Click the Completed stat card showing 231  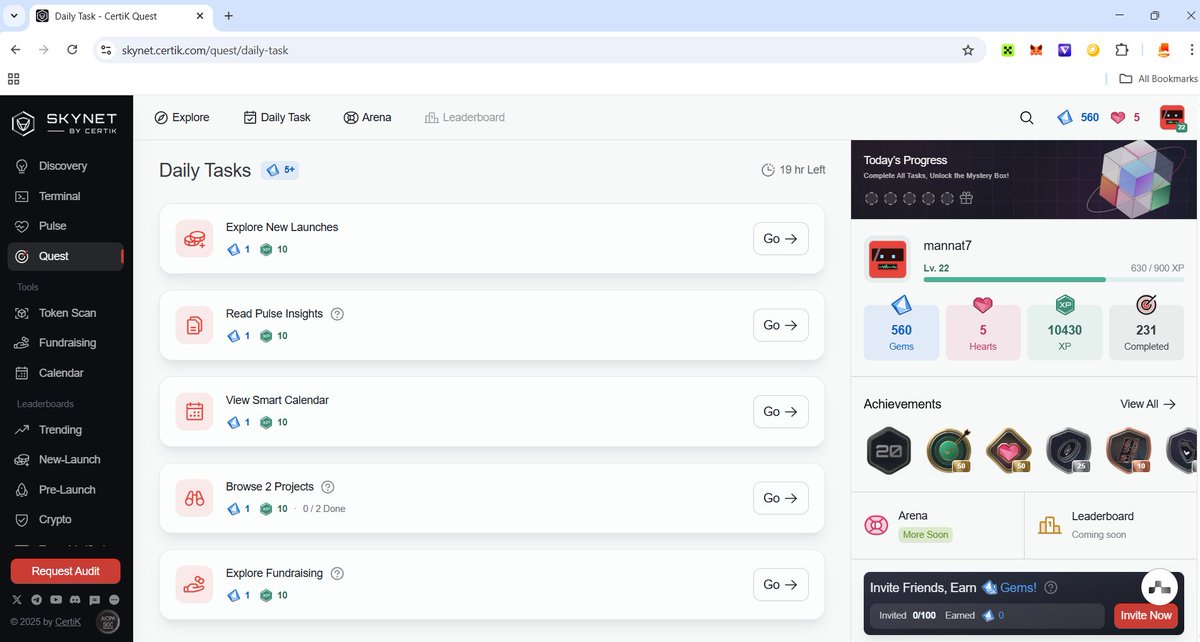pos(1146,332)
